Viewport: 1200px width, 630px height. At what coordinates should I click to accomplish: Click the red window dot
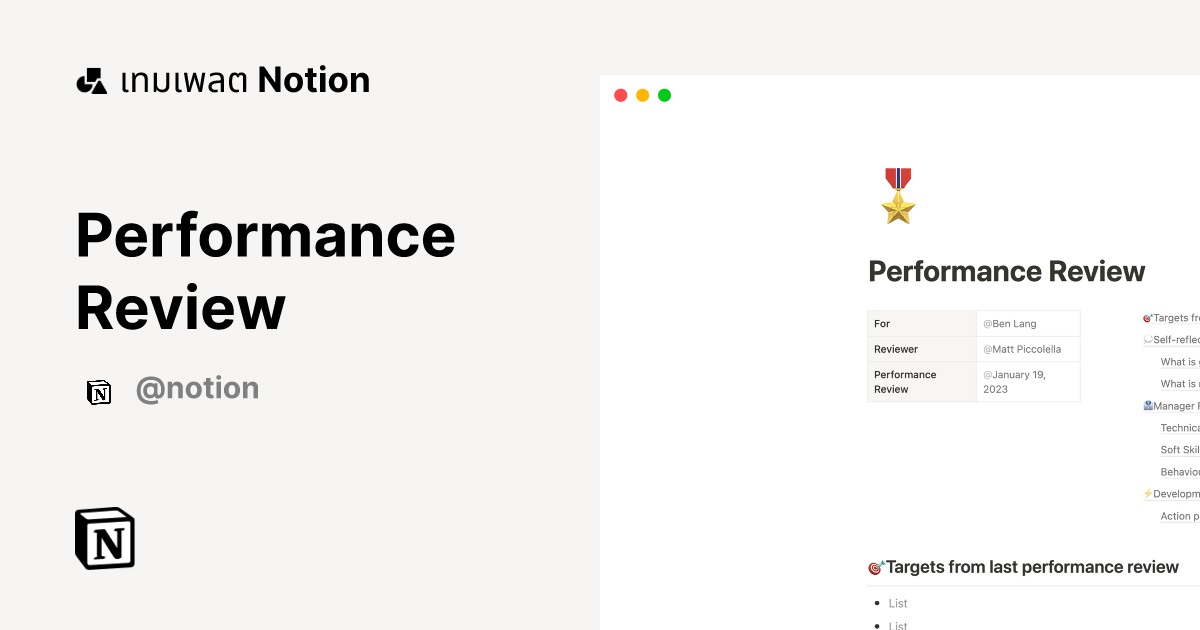click(620, 94)
